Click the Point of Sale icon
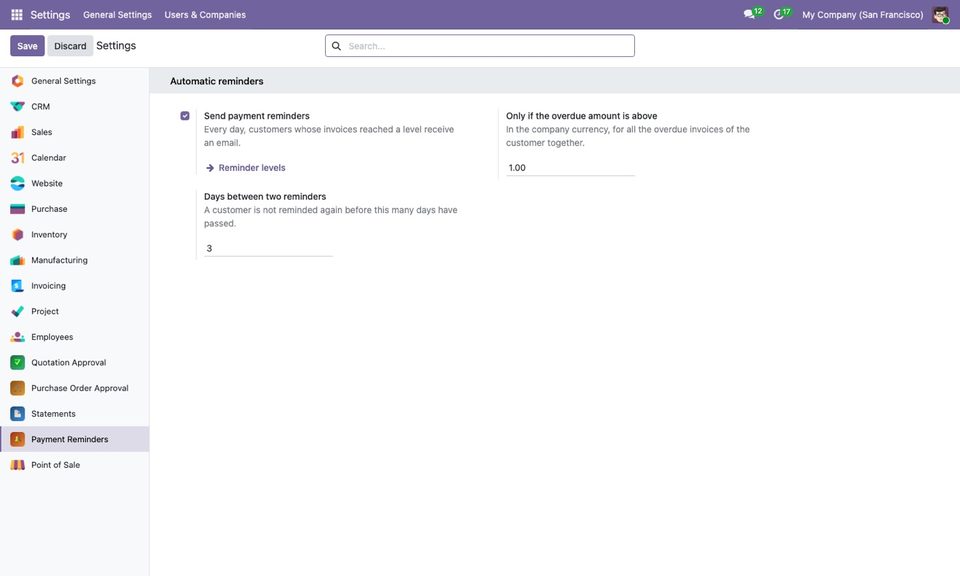The image size is (960, 576). pyautogui.click(x=18, y=465)
